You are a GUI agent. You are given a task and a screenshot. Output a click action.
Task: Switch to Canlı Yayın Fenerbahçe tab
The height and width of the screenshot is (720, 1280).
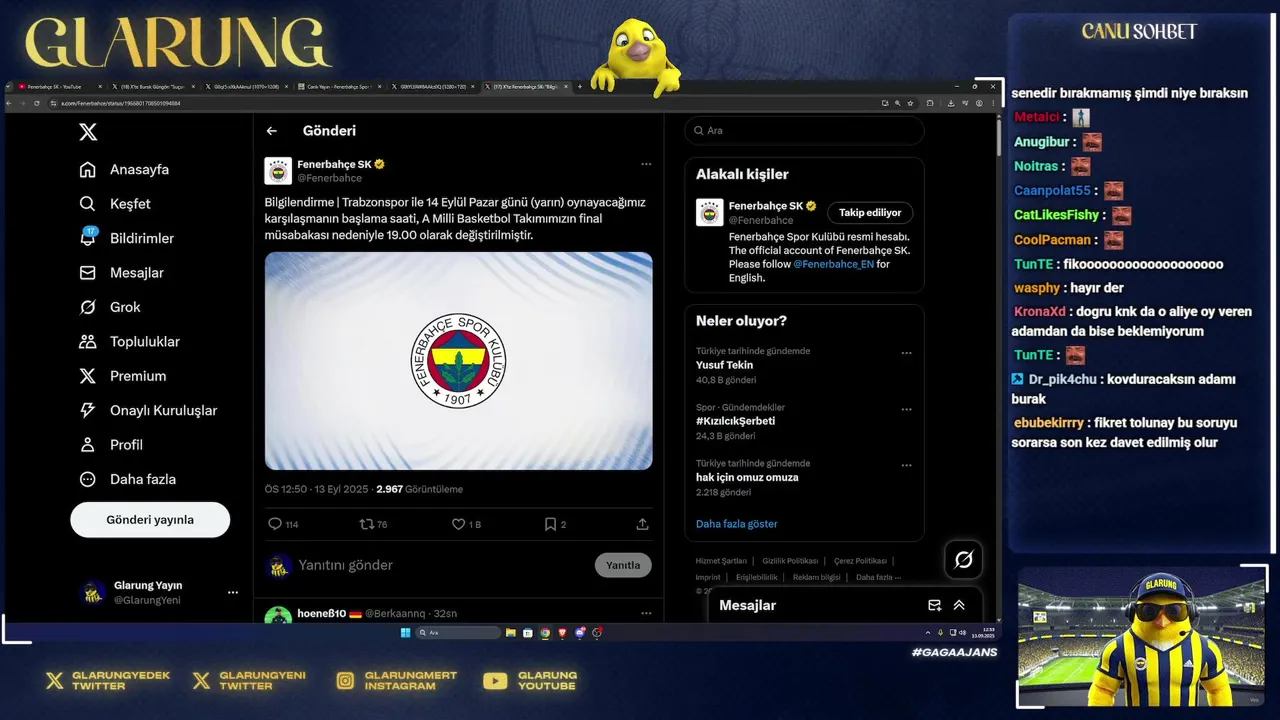pyautogui.click(x=339, y=87)
